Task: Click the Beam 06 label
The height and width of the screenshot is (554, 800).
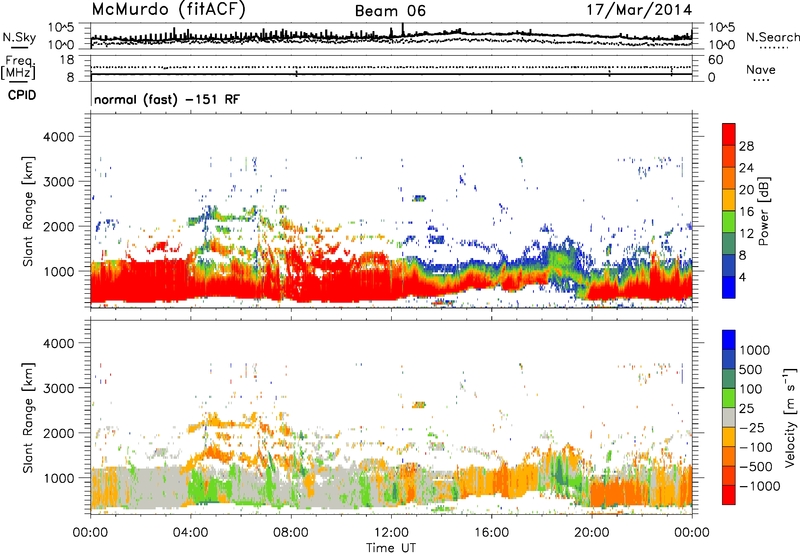Action: 390,11
